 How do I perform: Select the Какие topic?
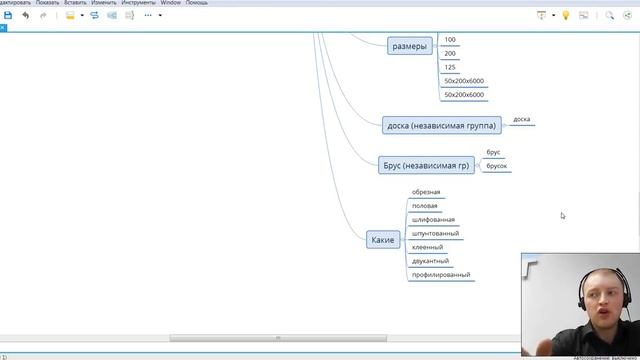click(383, 240)
